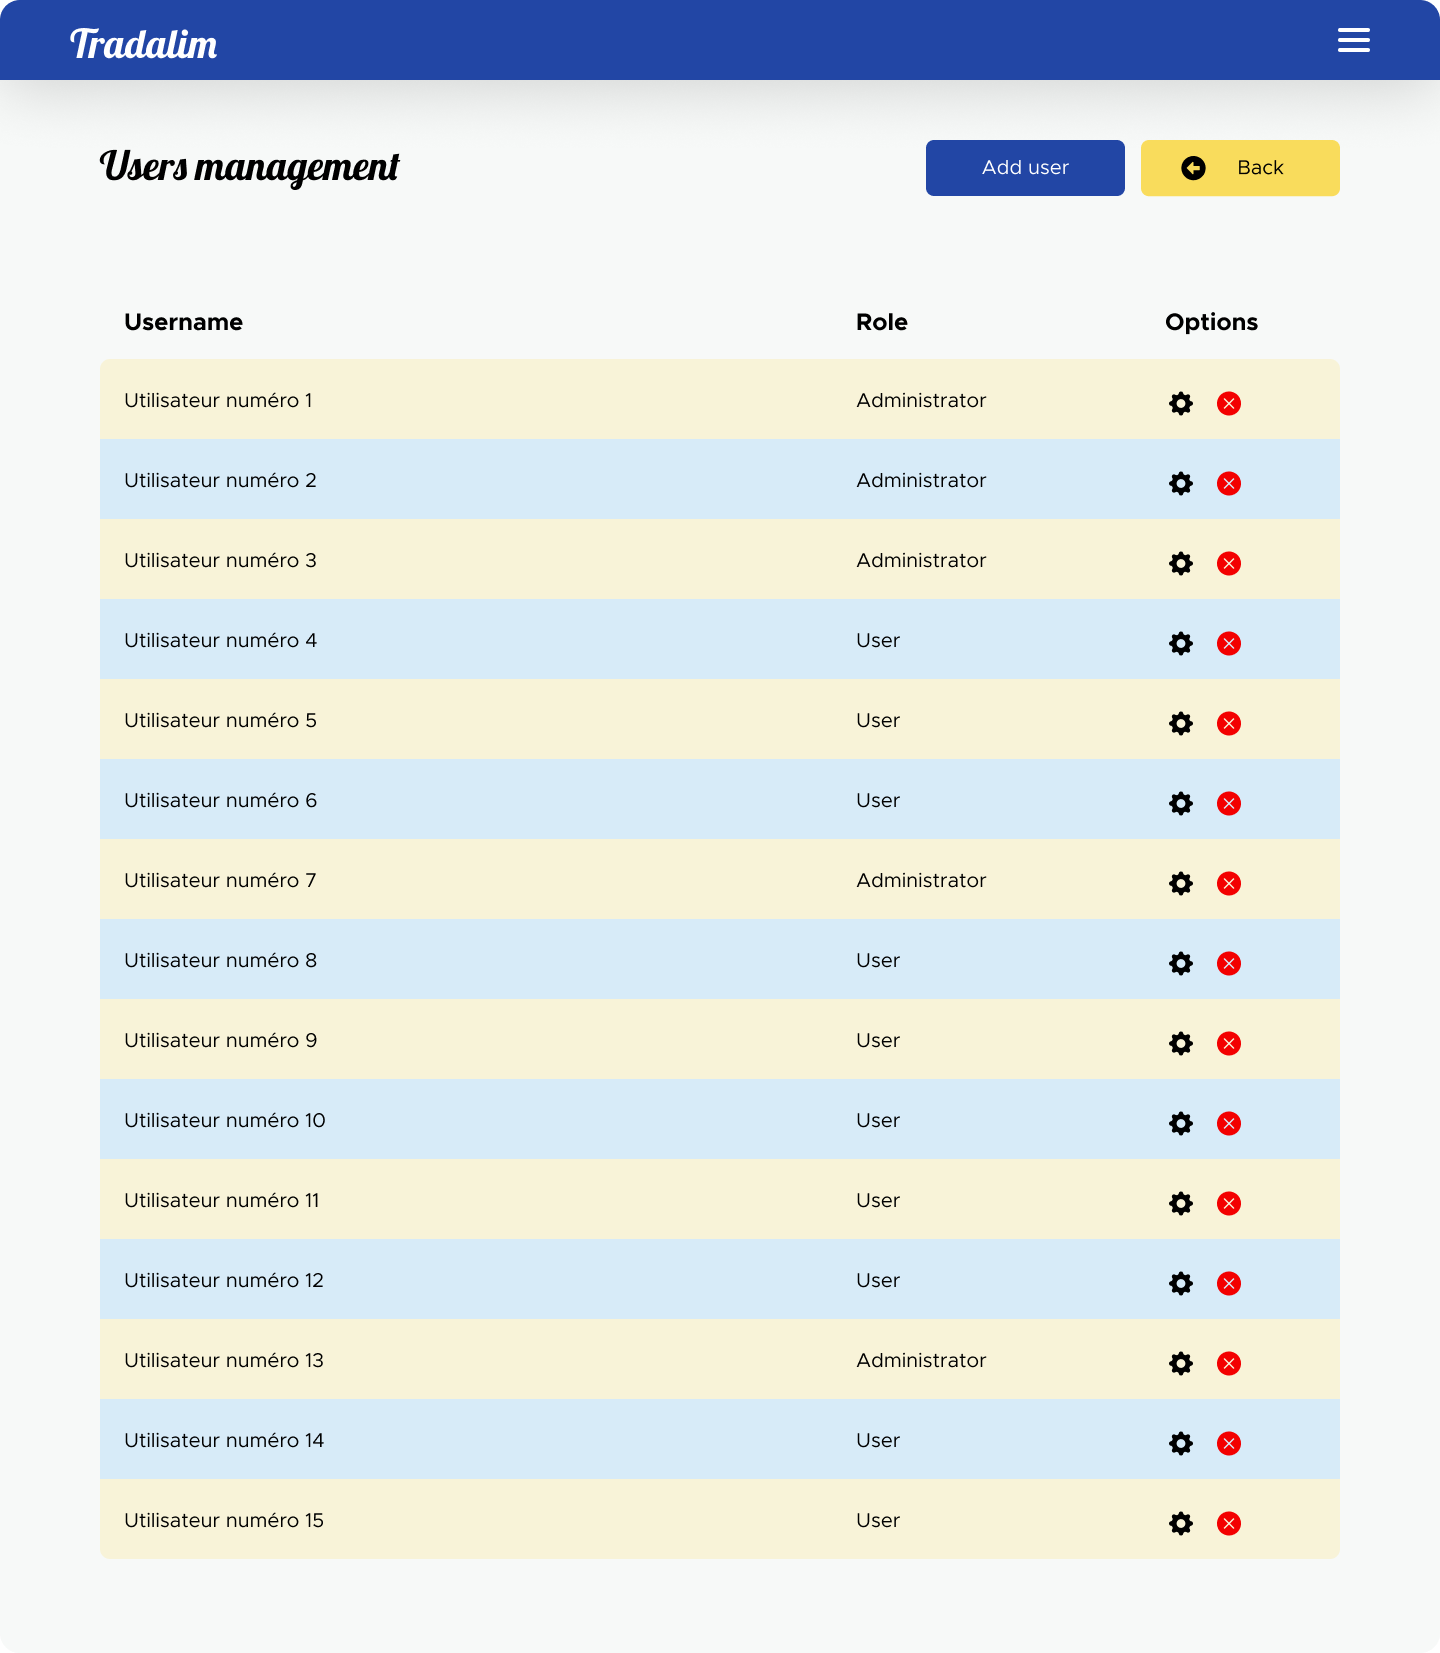Click the Add user button

pos(1025,168)
